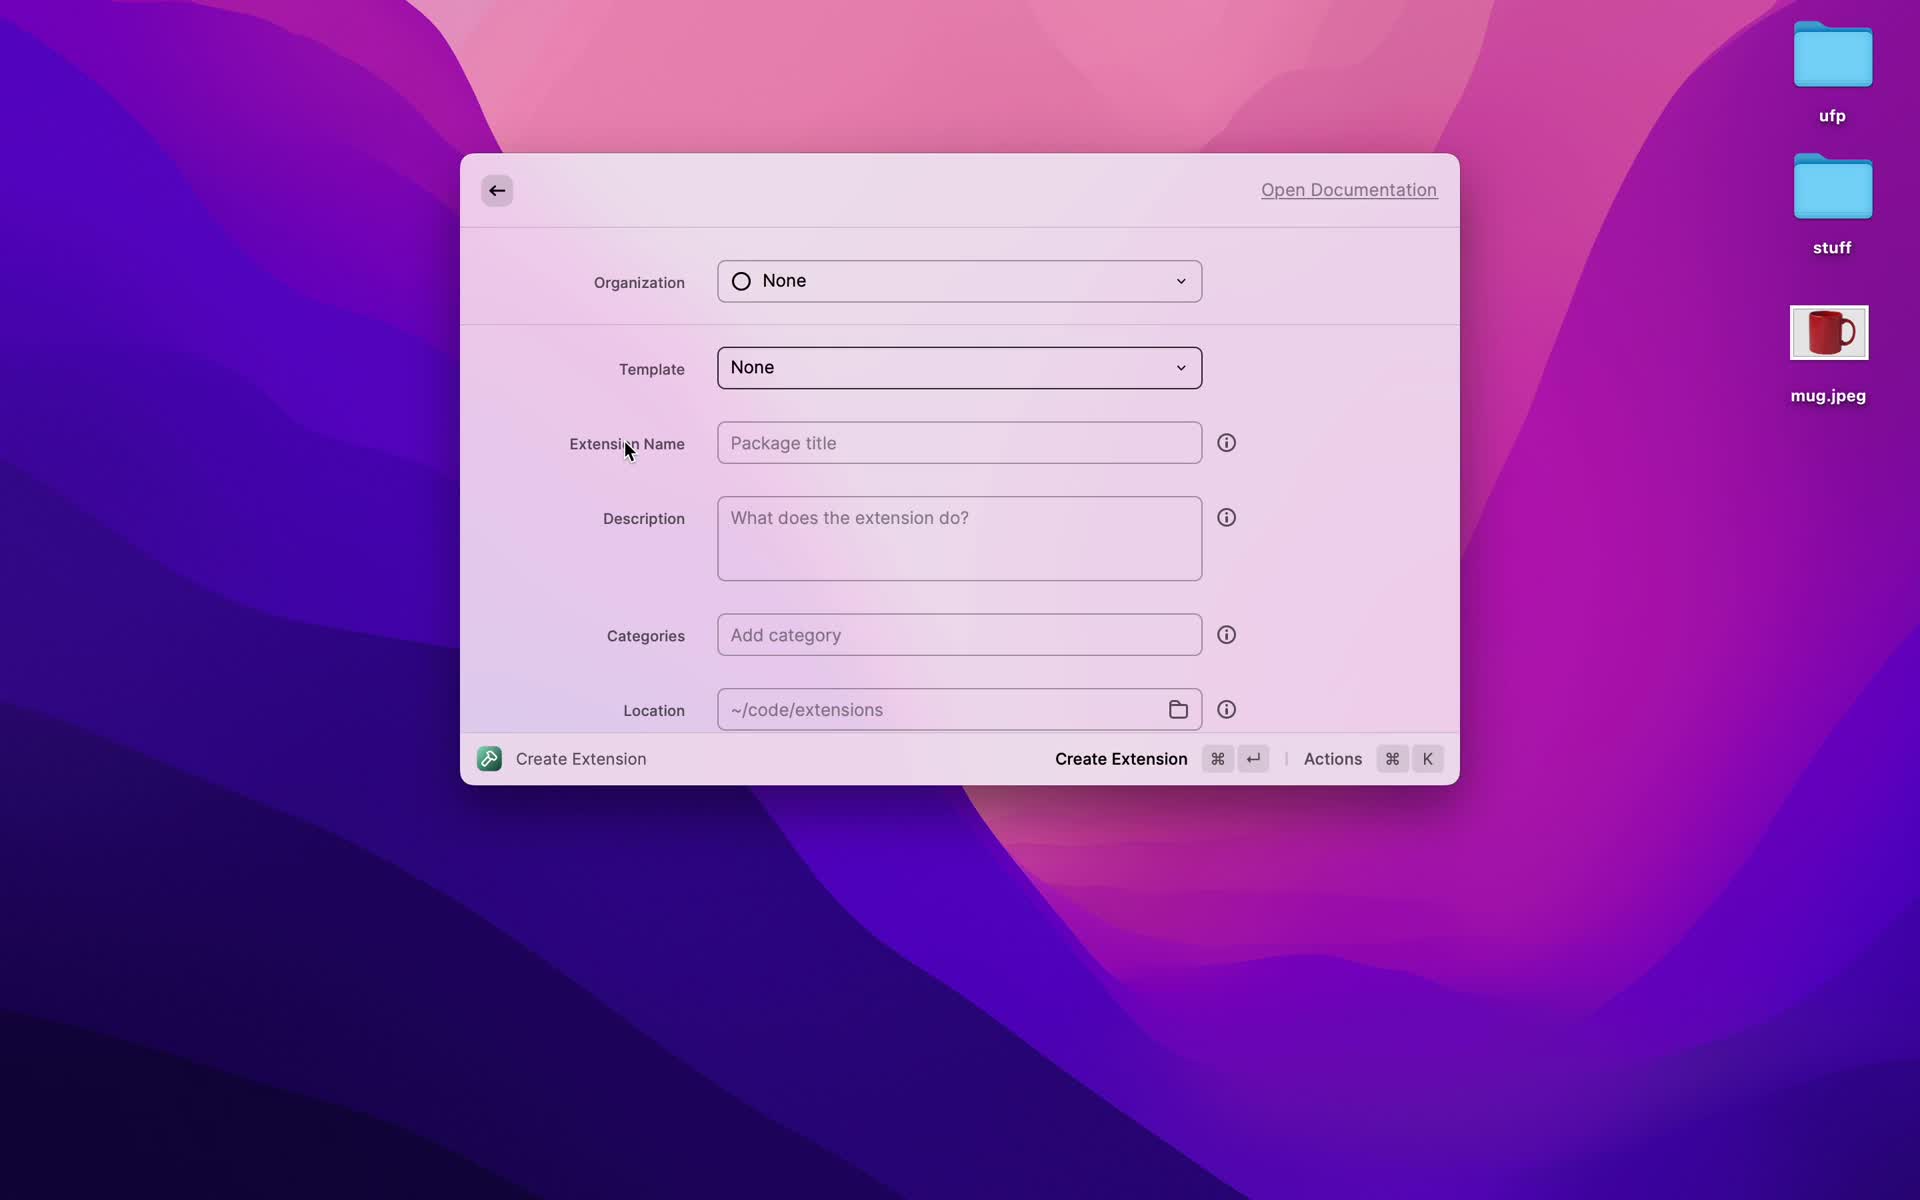1920x1200 pixels.
Task: Open Documentation link at top right
Action: coord(1348,189)
